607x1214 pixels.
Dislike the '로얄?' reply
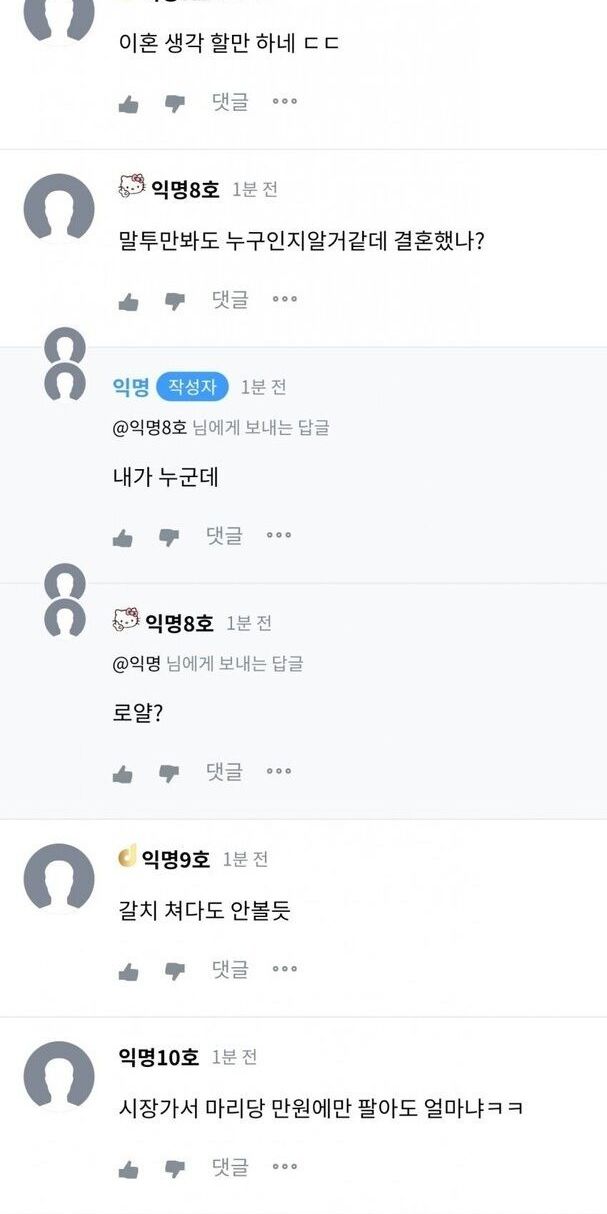[169, 774]
